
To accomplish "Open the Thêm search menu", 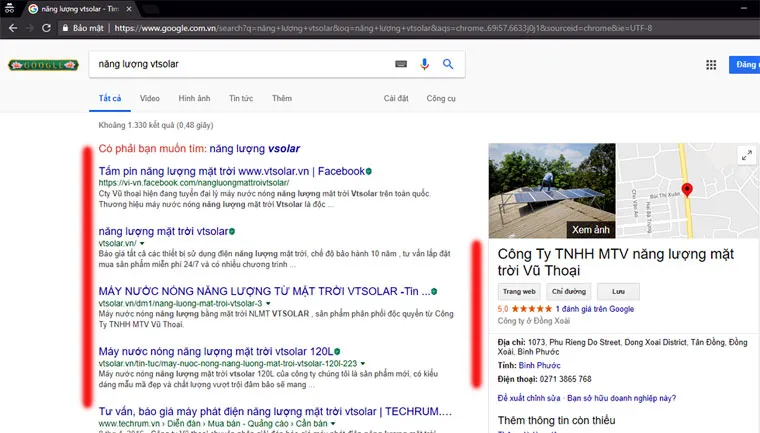I will click(282, 98).
